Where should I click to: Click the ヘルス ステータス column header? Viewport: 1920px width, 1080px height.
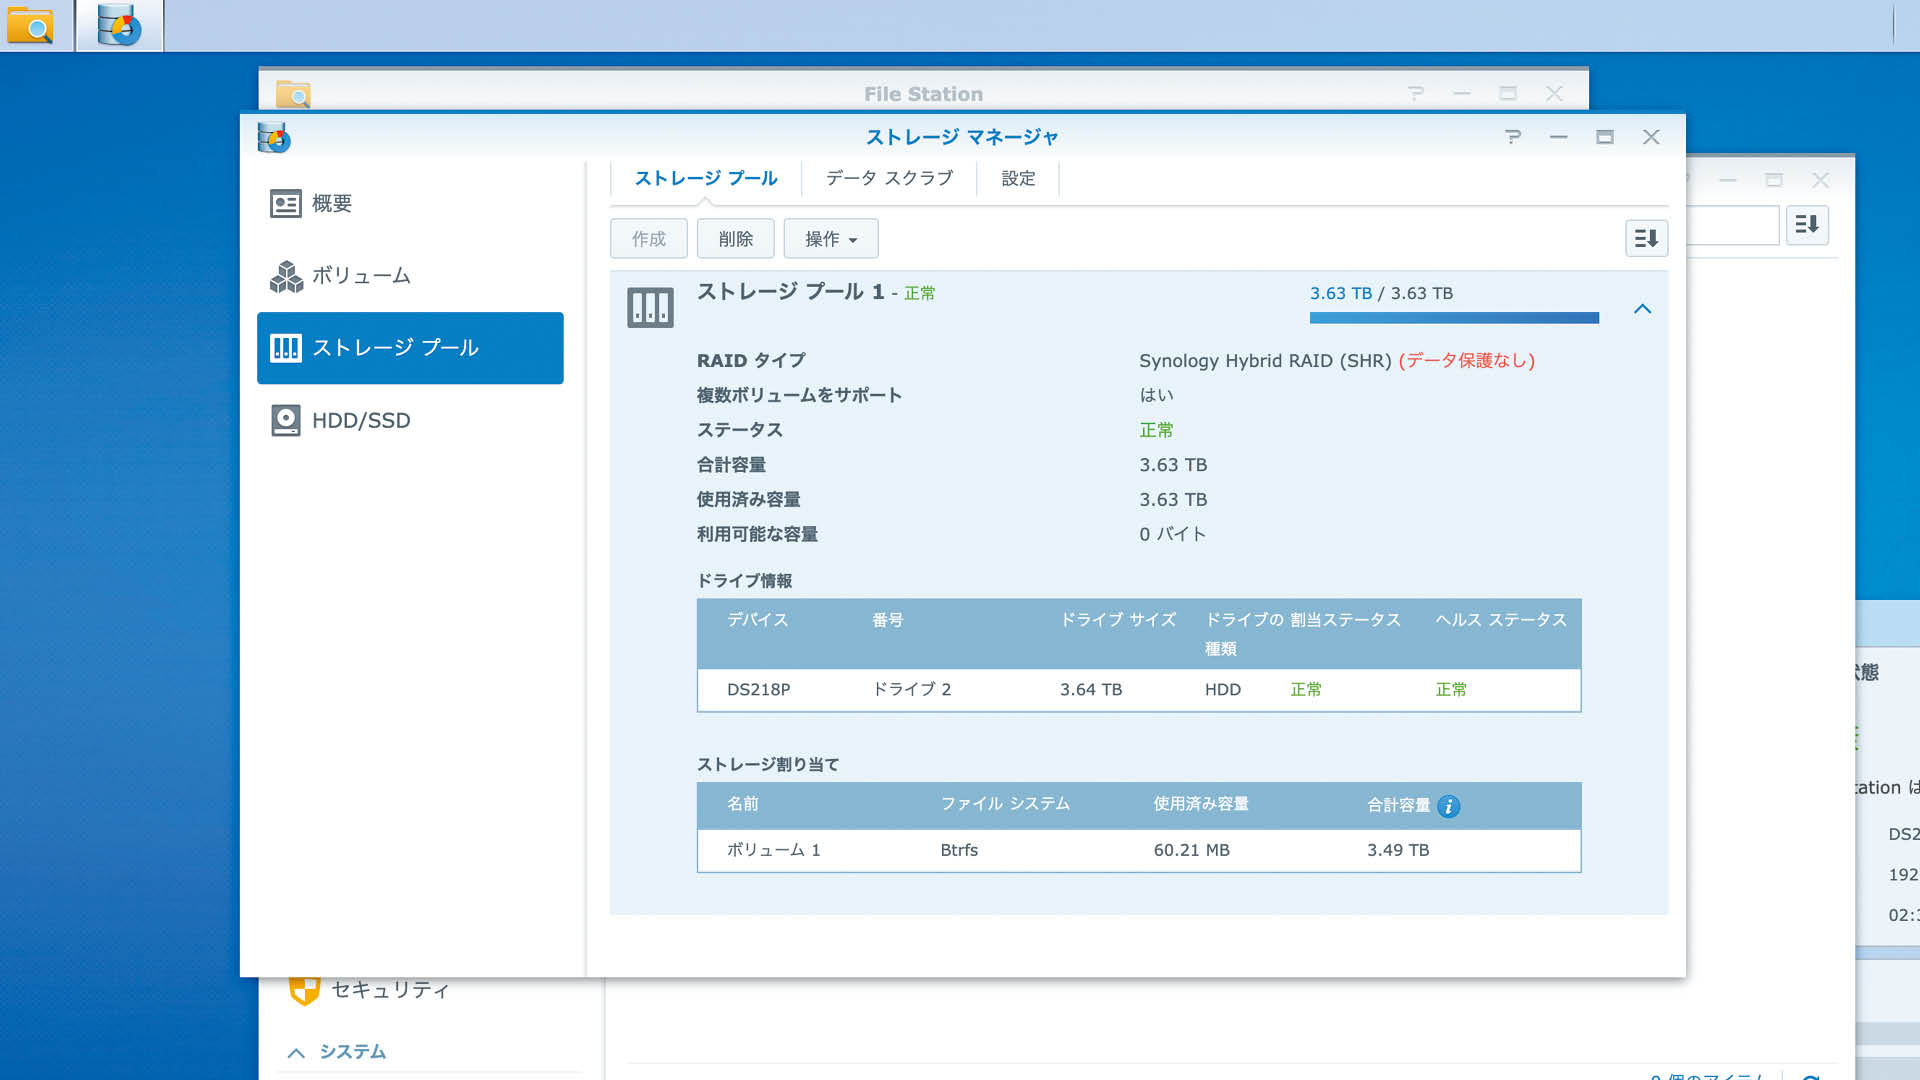1501,620
